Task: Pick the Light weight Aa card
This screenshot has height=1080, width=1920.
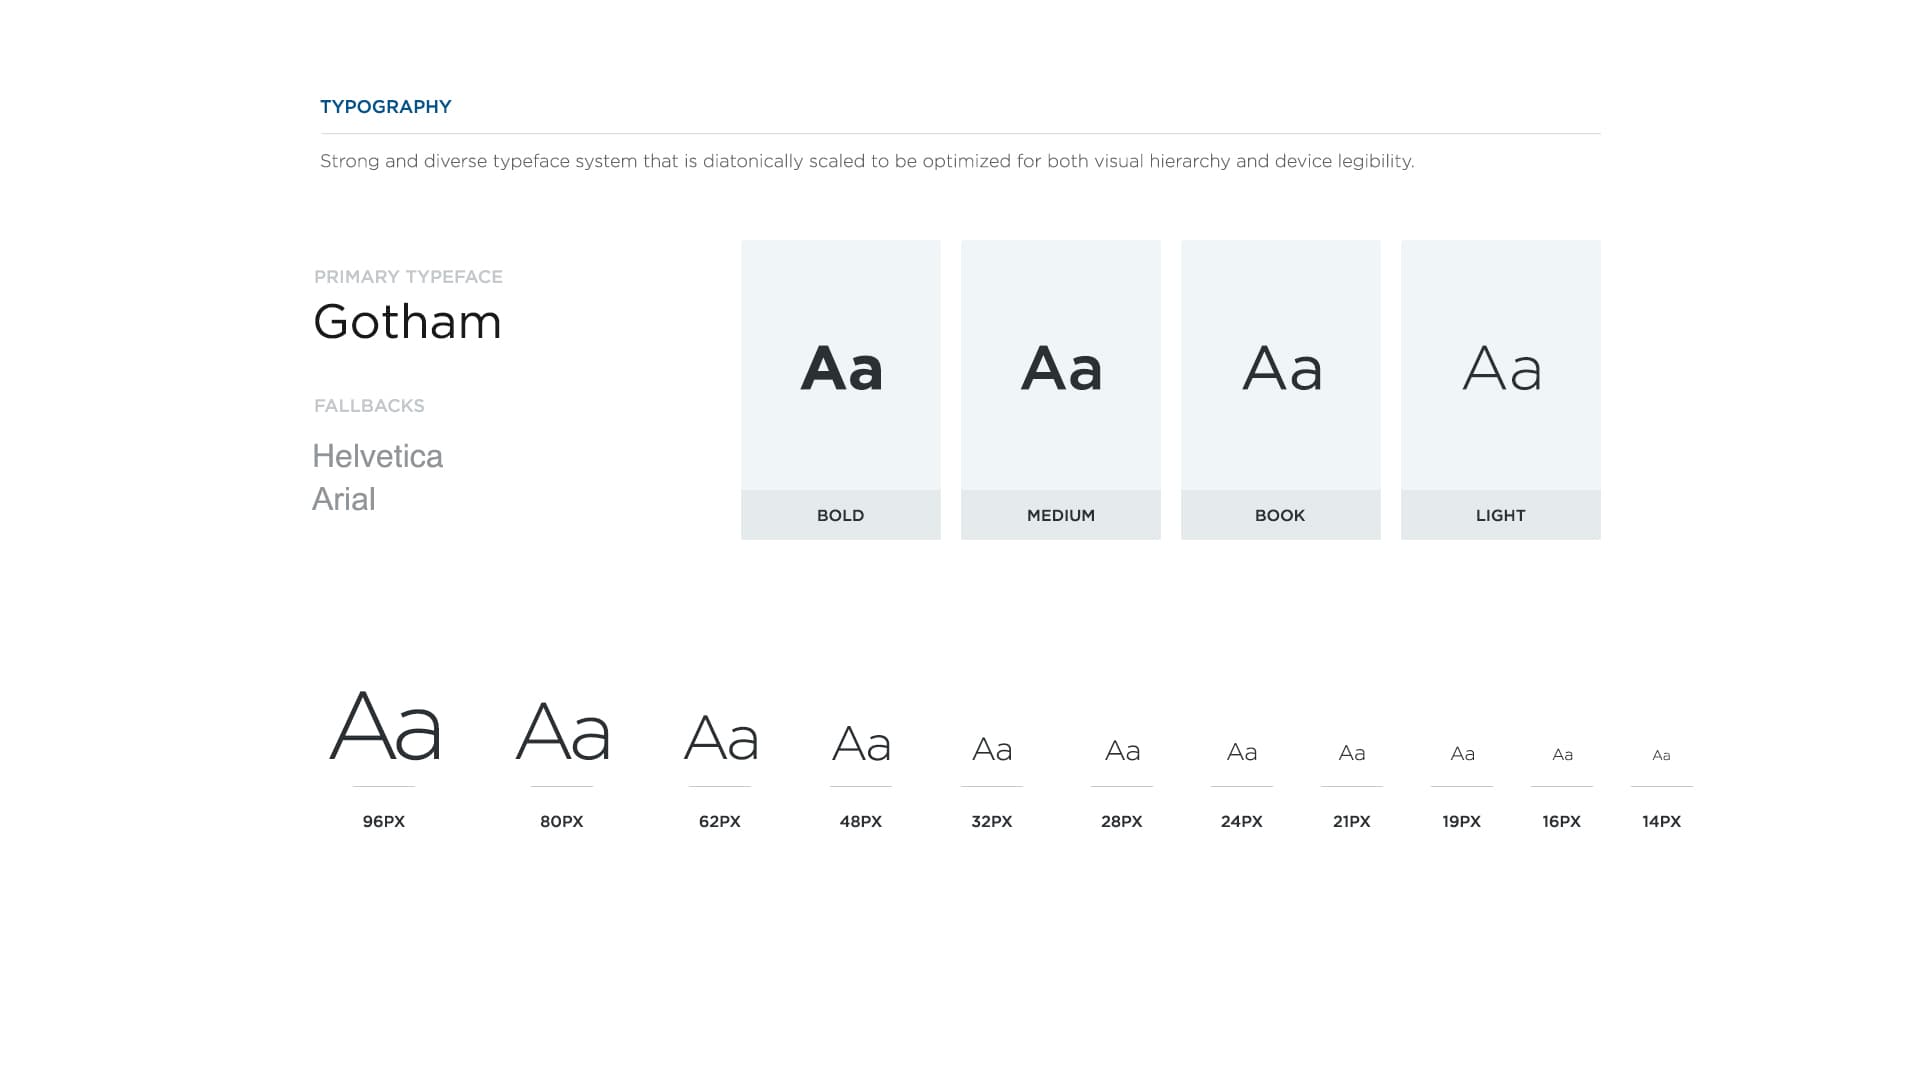Action: (x=1500, y=390)
